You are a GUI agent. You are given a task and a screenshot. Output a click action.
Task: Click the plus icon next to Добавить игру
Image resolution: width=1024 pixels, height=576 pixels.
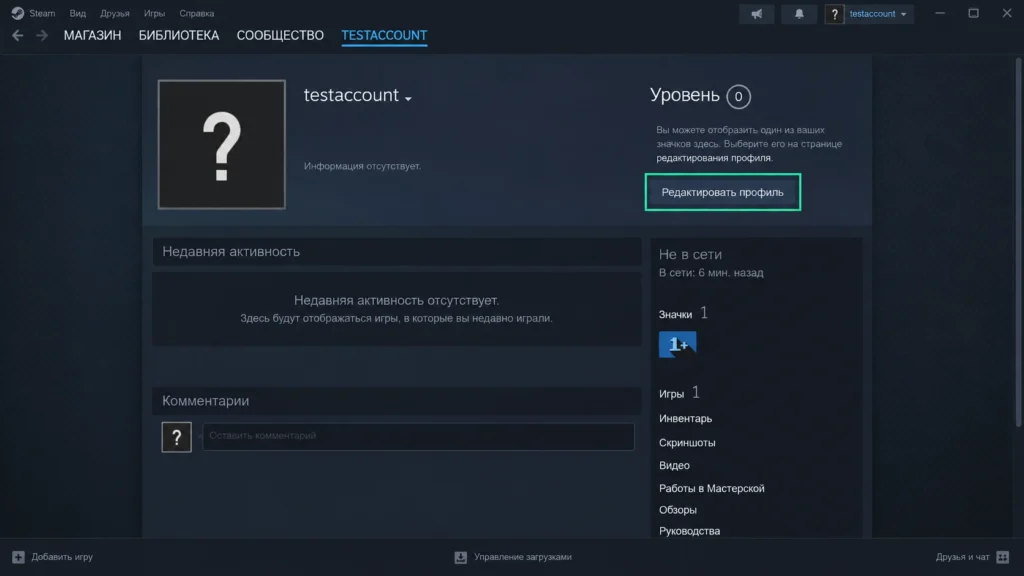(18, 557)
